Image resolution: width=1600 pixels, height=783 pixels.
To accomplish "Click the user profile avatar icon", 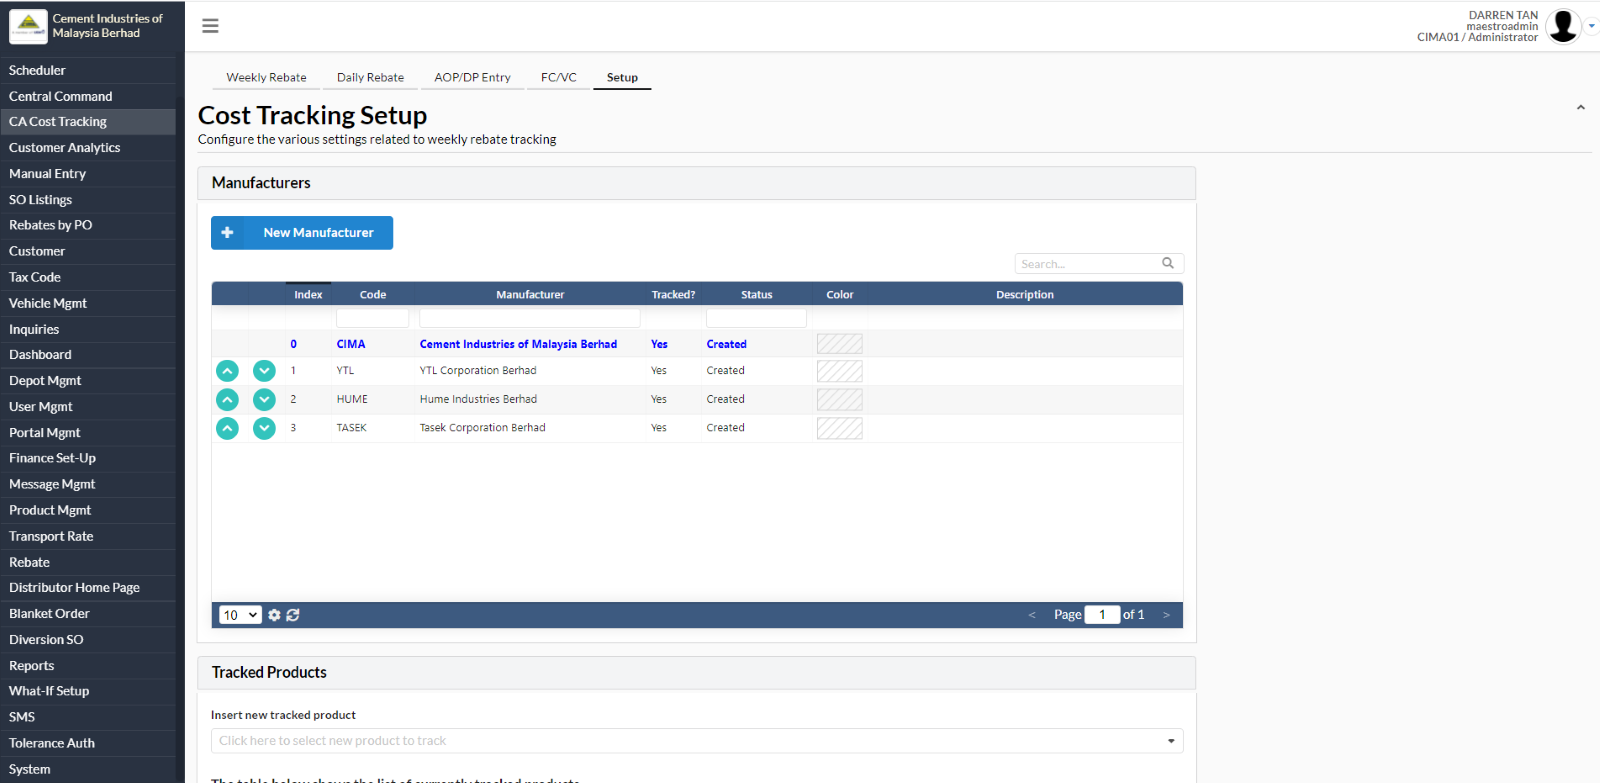I will click(1563, 26).
